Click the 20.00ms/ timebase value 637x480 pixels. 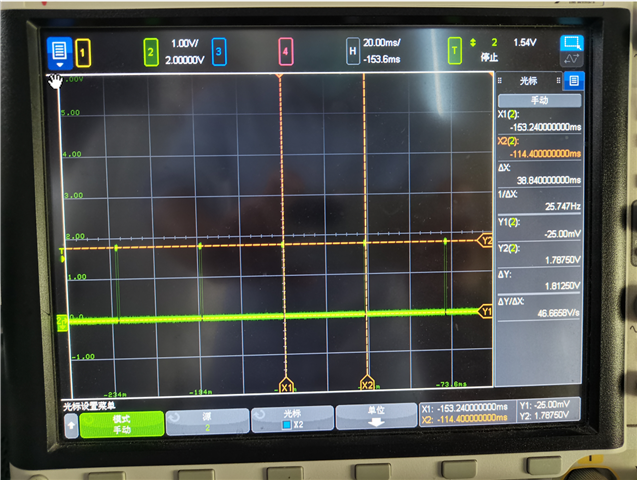(381, 42)
